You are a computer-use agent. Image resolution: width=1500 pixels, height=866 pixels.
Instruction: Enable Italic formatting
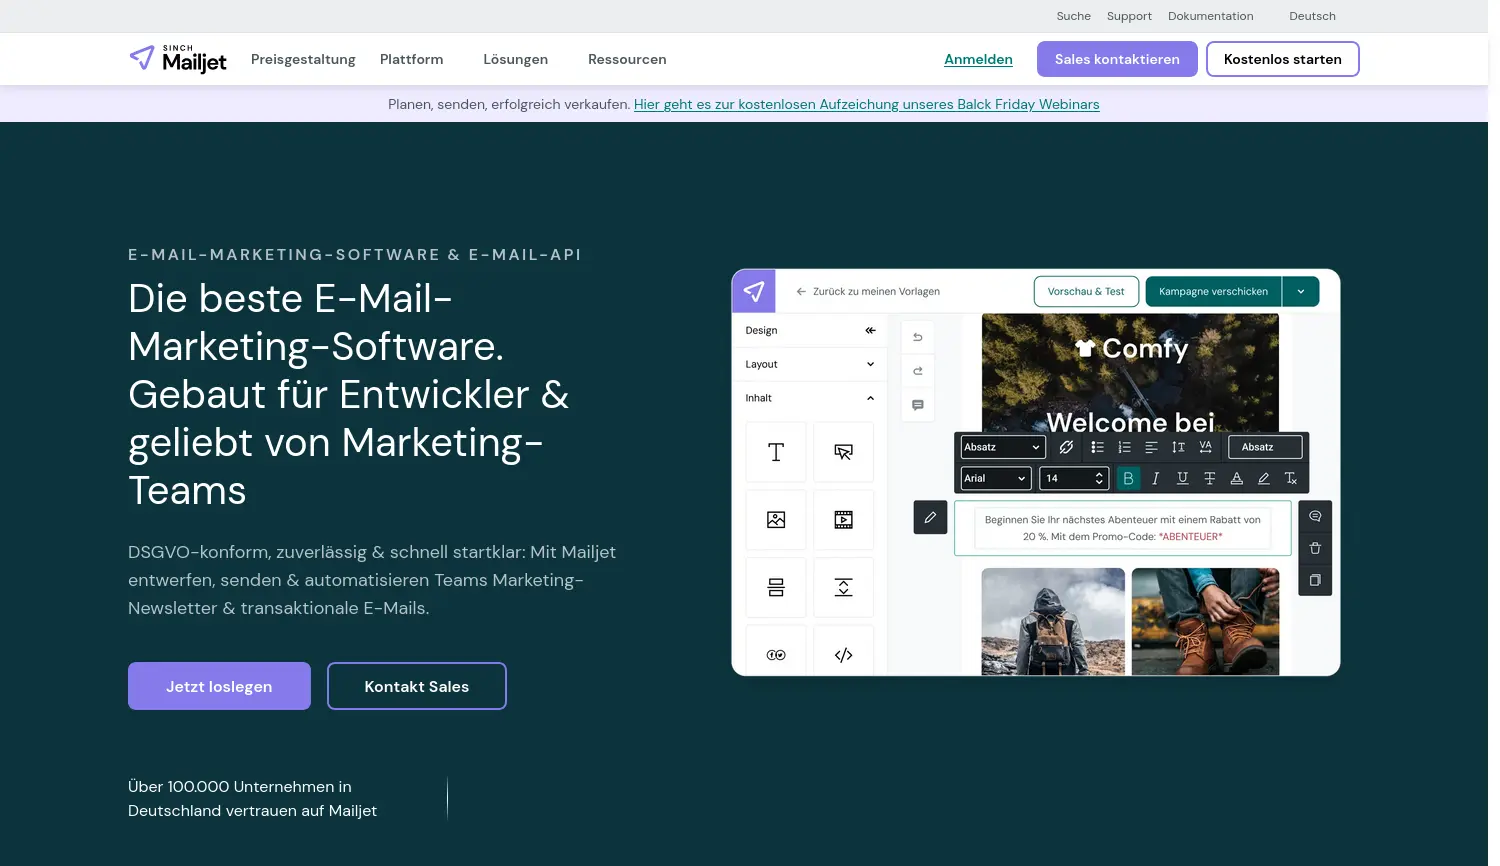[x=1155, y=478]
